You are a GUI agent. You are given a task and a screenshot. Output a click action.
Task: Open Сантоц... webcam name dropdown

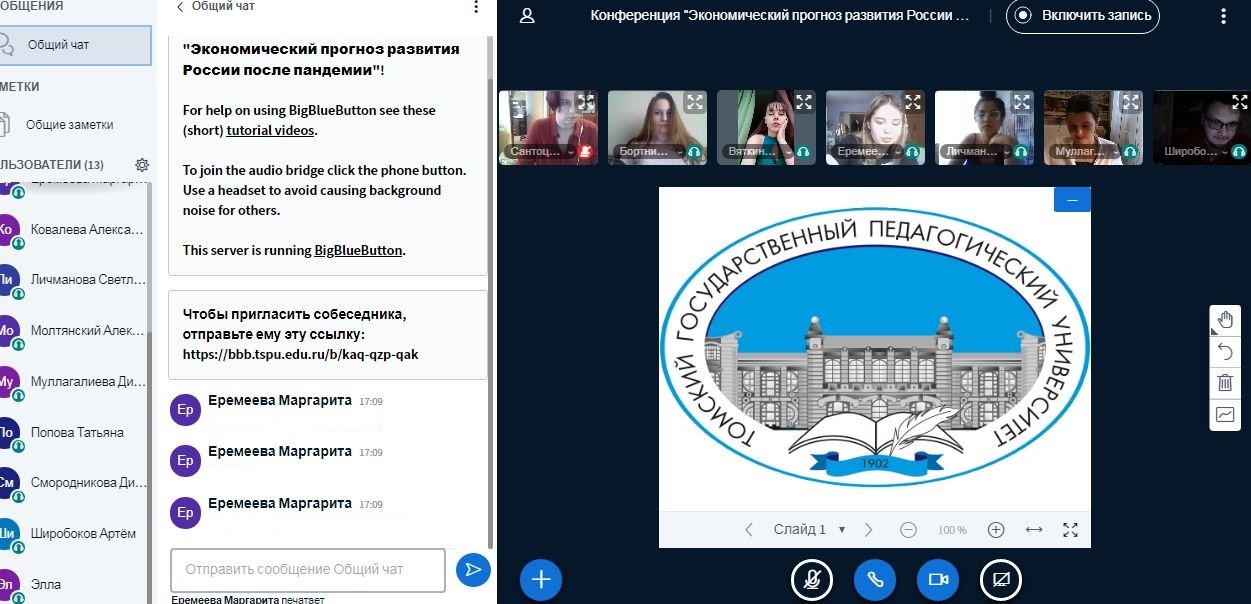tap(540, 152)
